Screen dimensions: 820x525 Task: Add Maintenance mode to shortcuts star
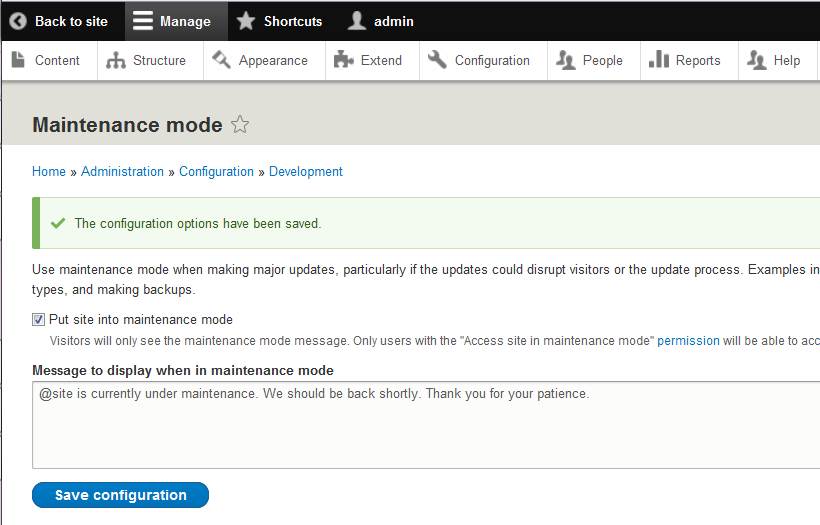[240, 124]
